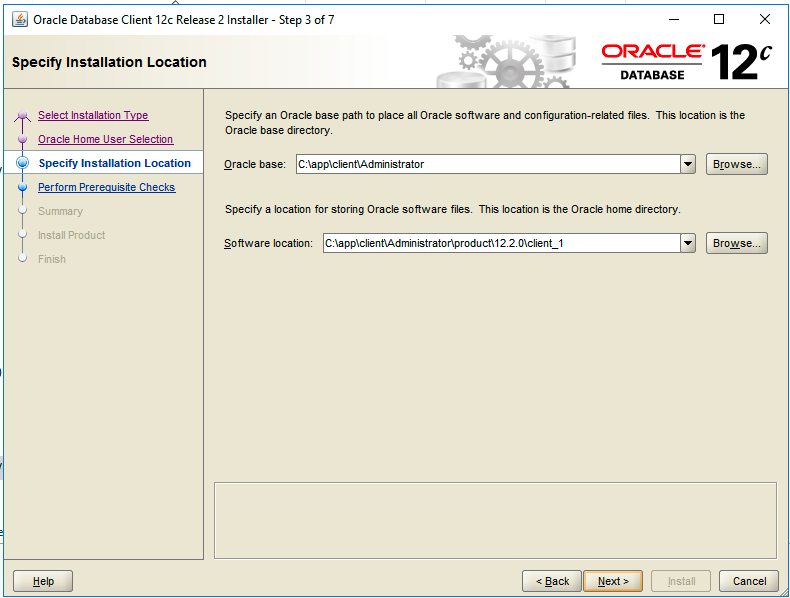The height and width of the screenshot is (598, 790).
Task: Cancel the installer
Action: tap(749, 581)
